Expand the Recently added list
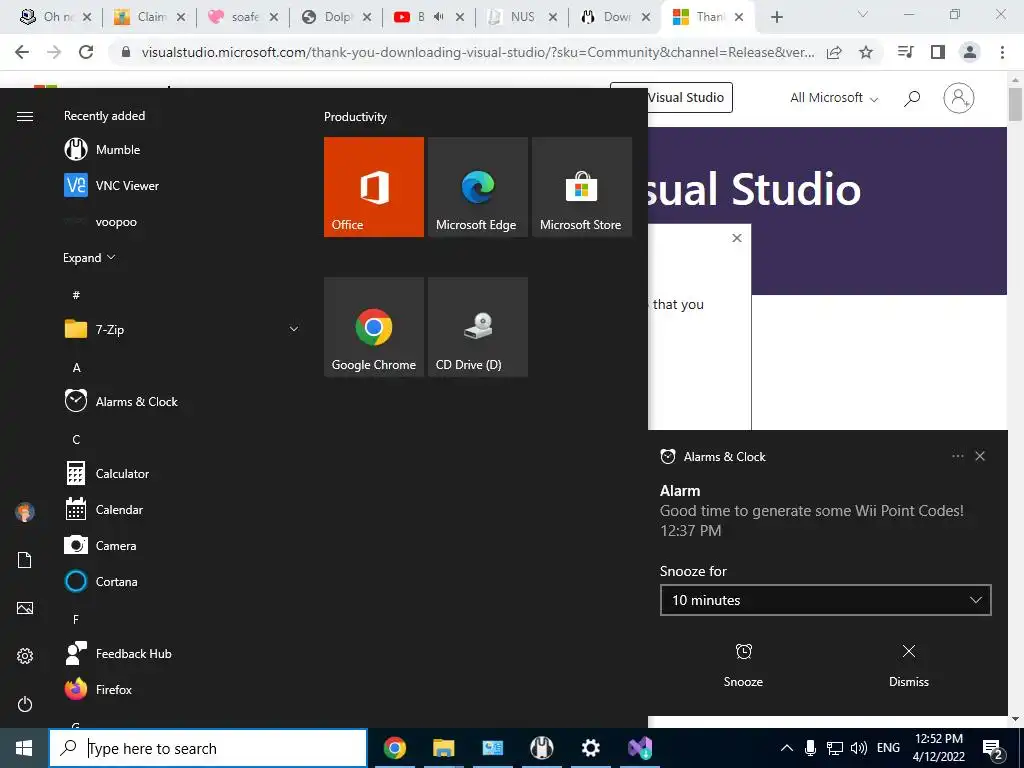The height and width of the screenshot is (768, 1024). coord(89,258)
